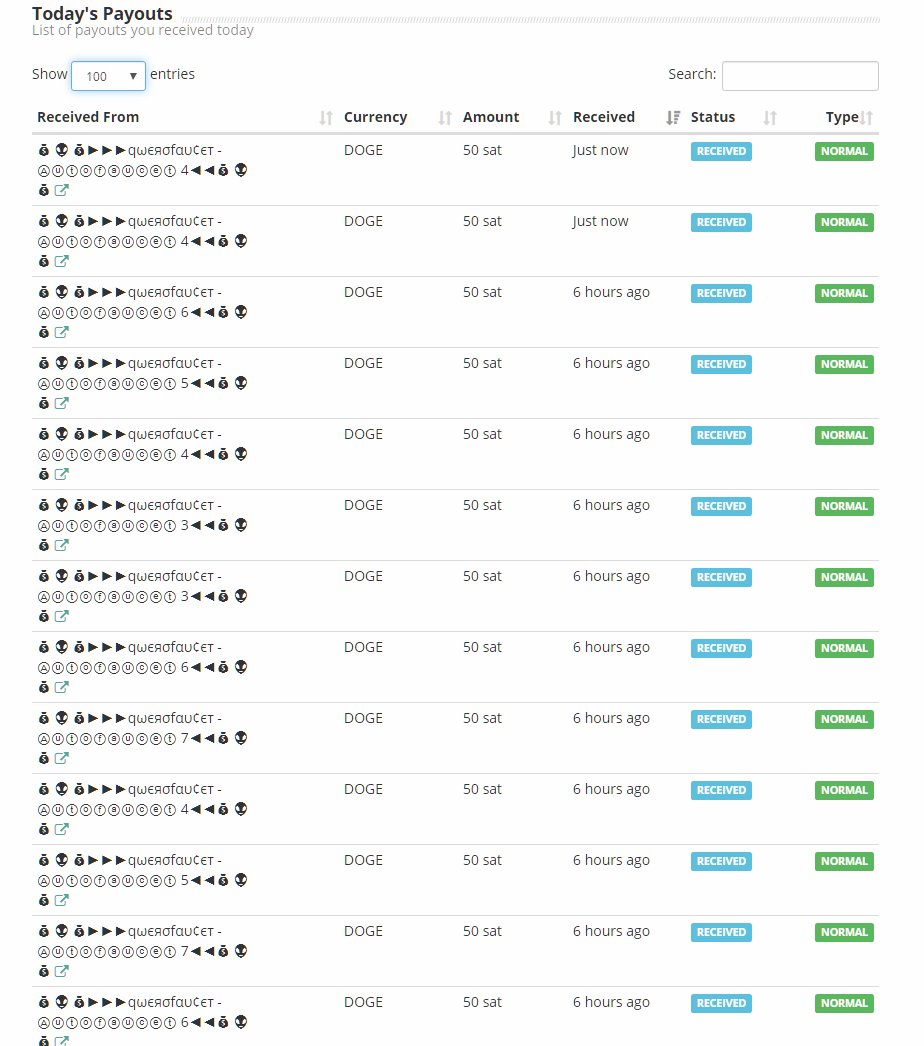Click the NORMAL type badge in the second row

(844, 223)
